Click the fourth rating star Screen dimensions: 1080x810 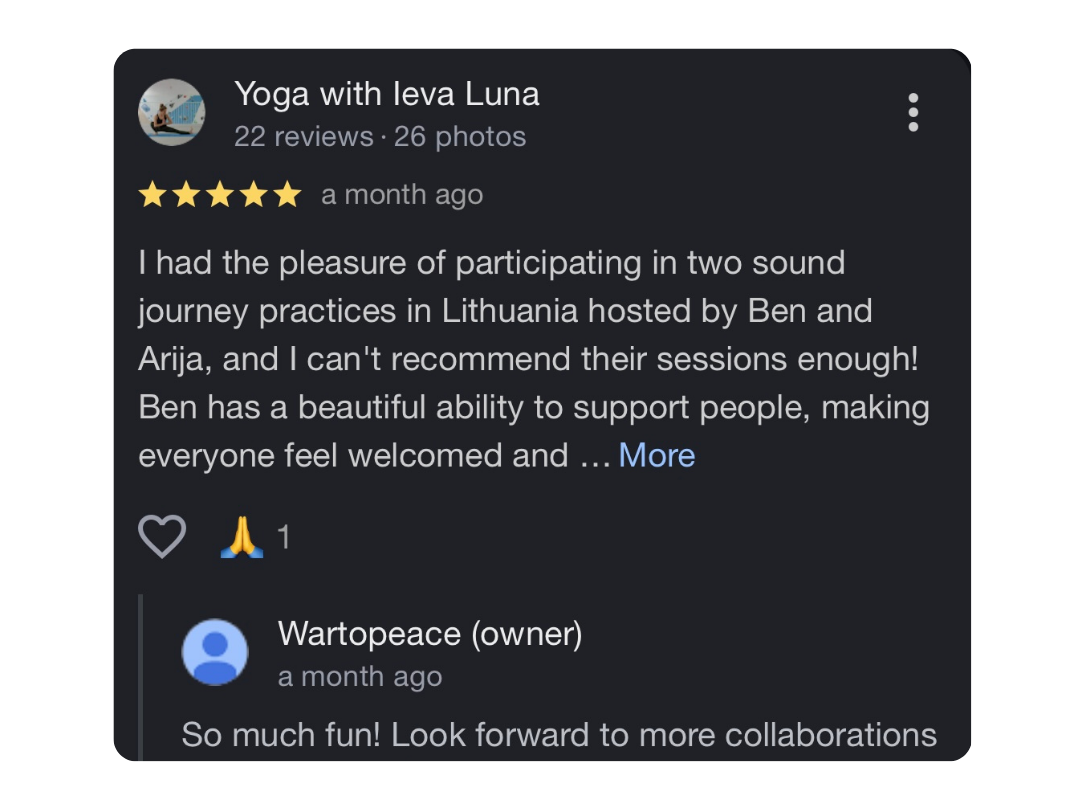(254, 195)
